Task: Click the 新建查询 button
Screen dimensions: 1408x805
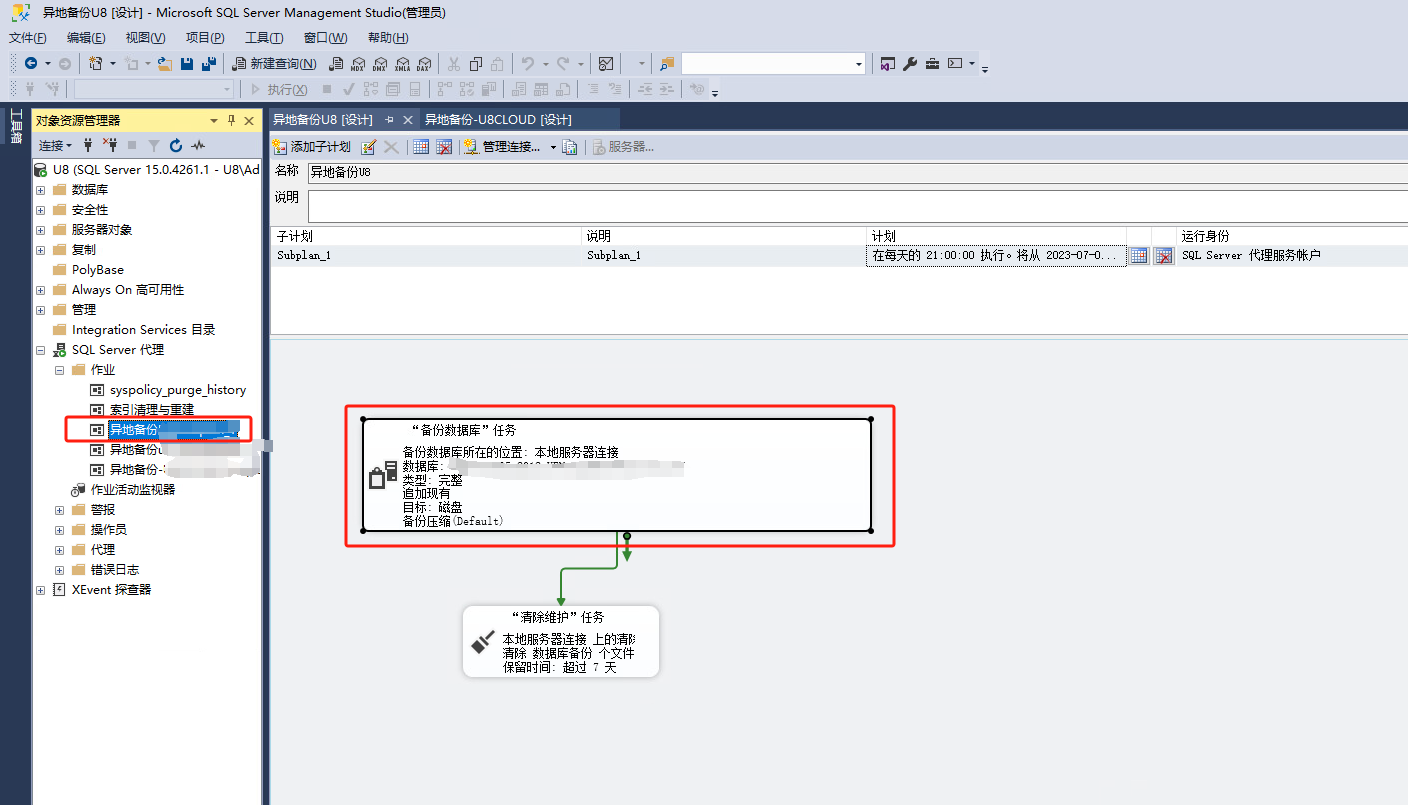Action: pos(274,64)
